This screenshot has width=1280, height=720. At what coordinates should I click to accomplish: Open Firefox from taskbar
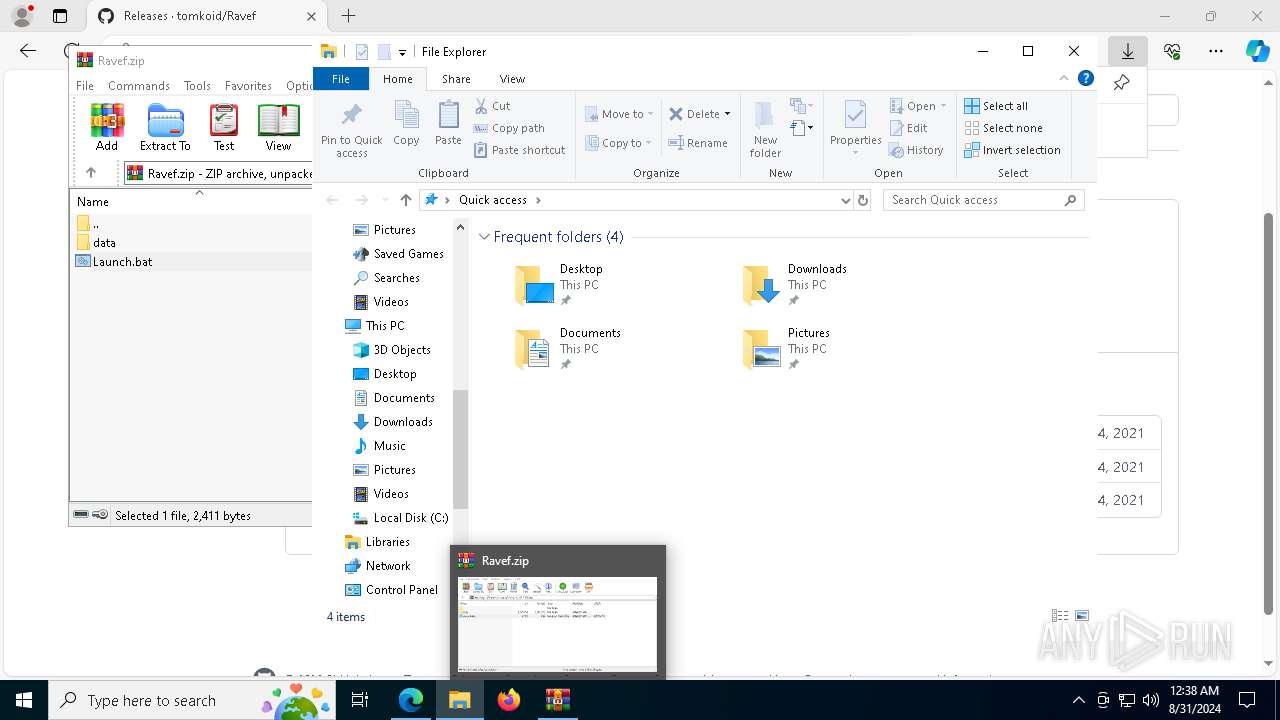pos(509,700)
